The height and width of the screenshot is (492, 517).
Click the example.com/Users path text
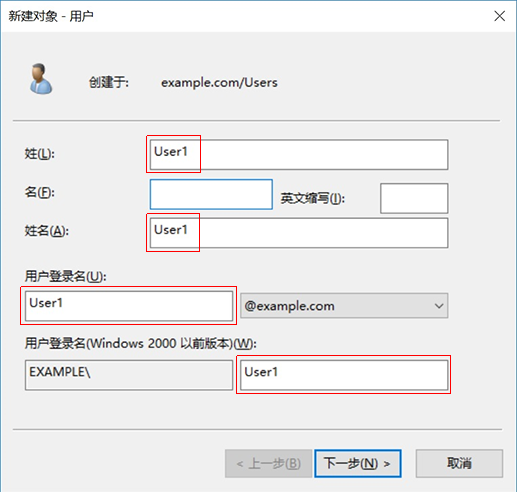219,83
